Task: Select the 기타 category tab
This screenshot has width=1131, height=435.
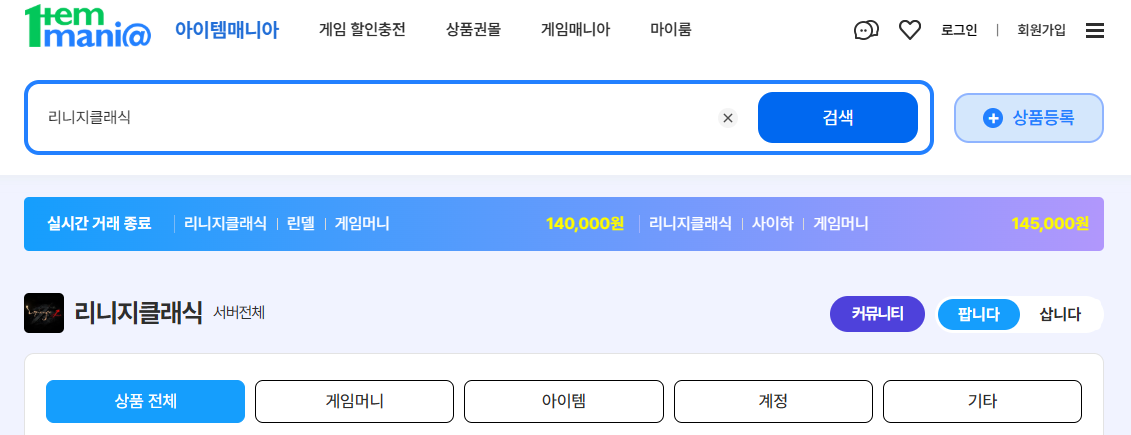Action: coord(982,401)
